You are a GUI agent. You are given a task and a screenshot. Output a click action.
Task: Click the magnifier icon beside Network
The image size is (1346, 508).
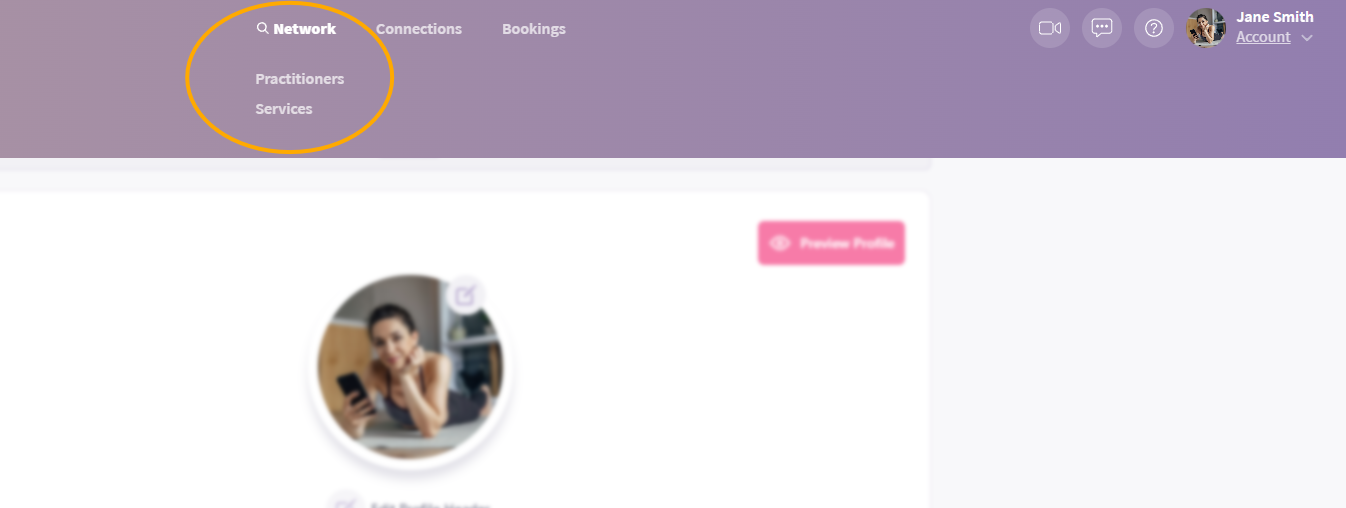coord(262,29)
